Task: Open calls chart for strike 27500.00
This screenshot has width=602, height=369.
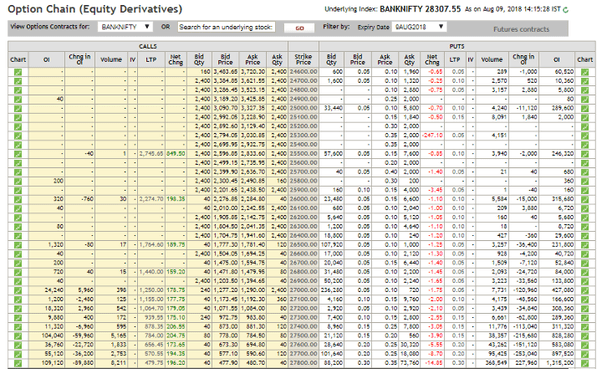Action: (18, 336)
